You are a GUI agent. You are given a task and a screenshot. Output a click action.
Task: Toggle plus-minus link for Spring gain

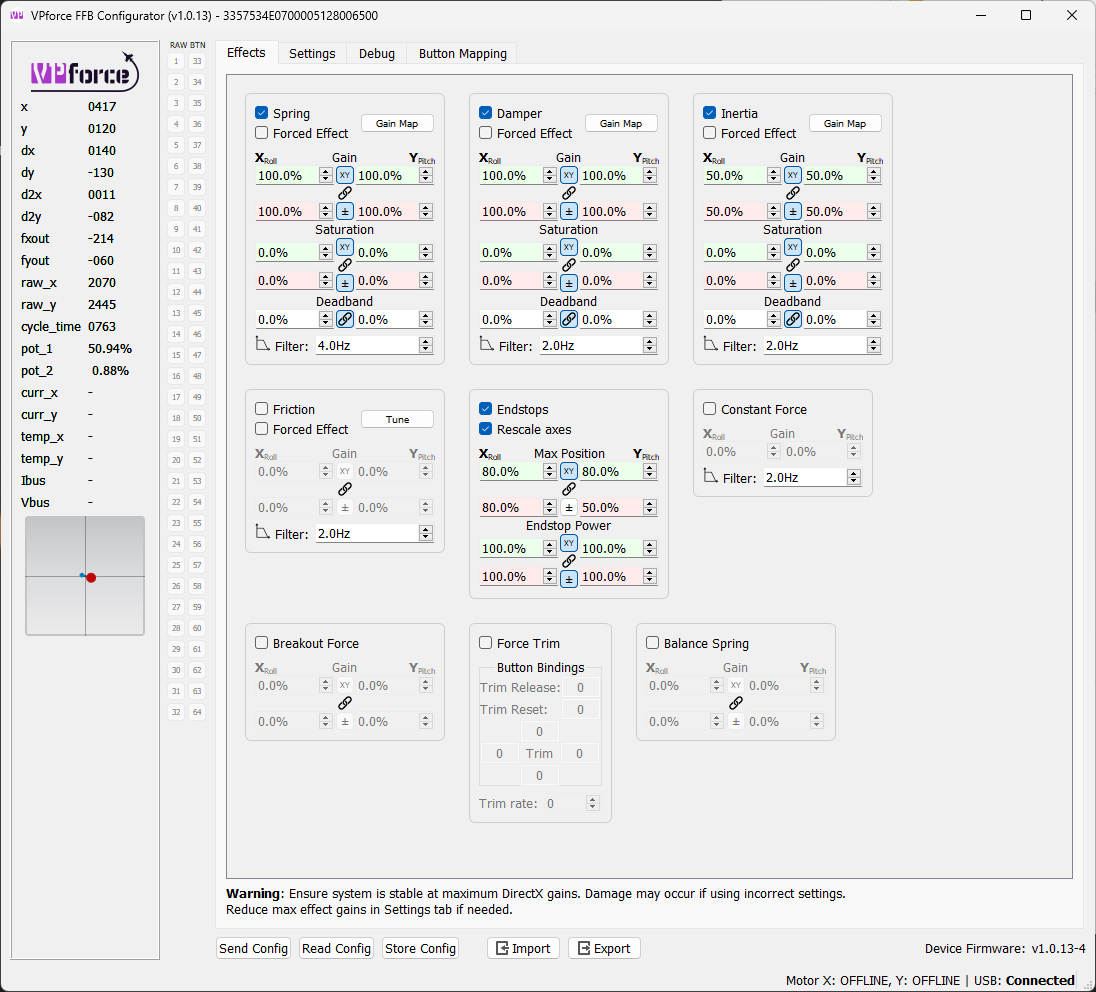[345, 211]
